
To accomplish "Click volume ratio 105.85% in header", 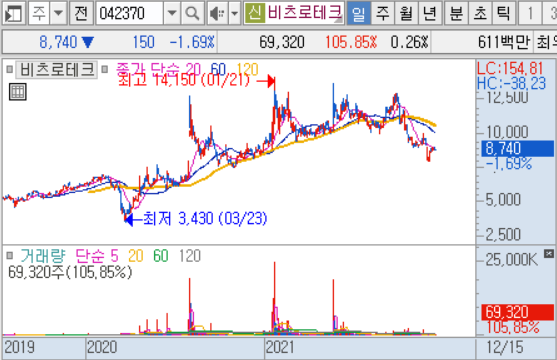I will click(351, 42).
